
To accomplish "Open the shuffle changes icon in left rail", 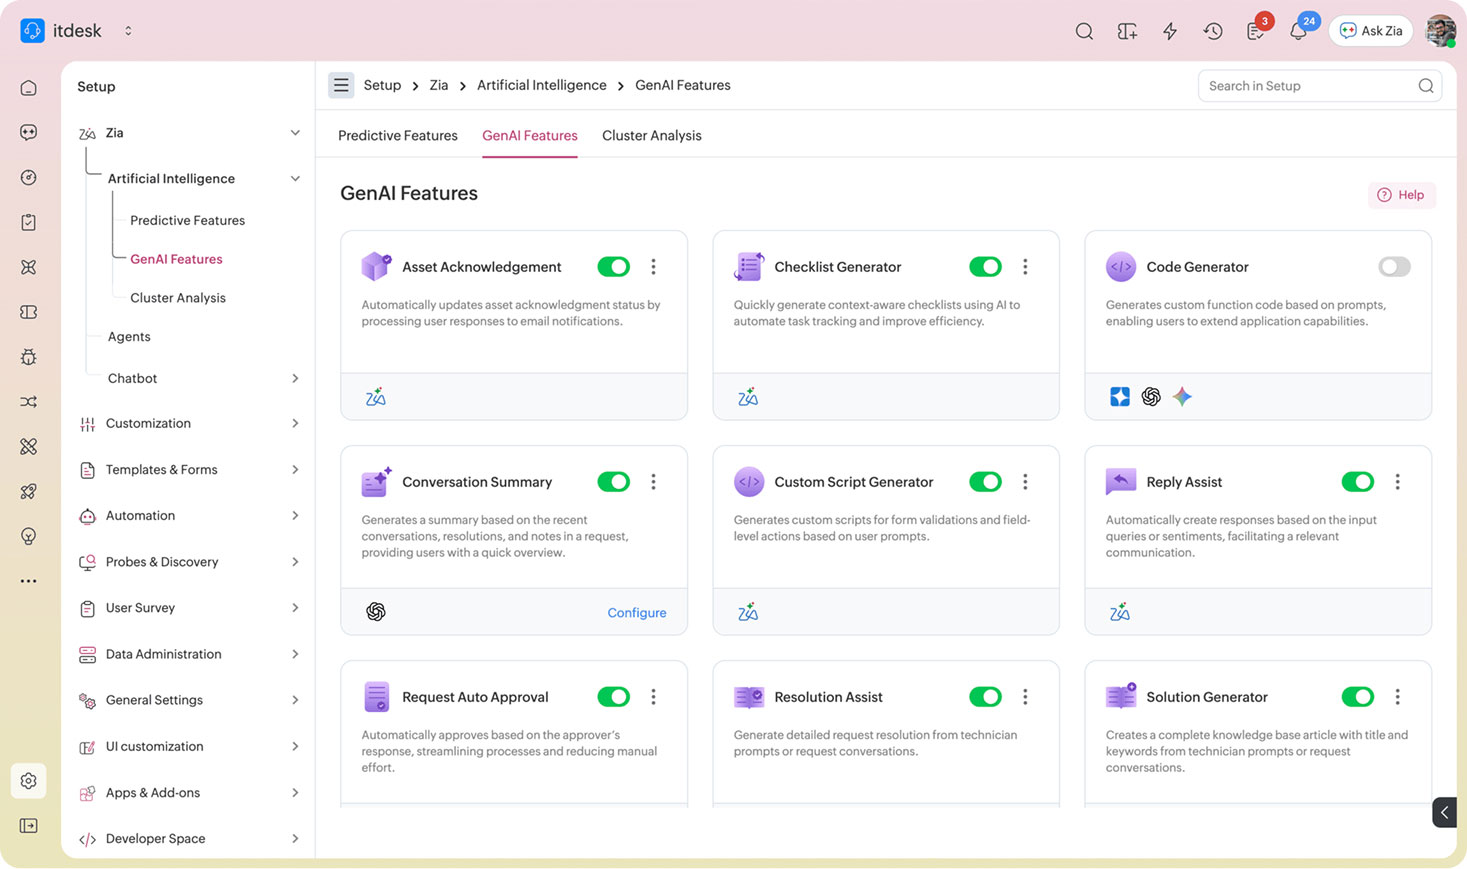I will (x=28, y=402).
